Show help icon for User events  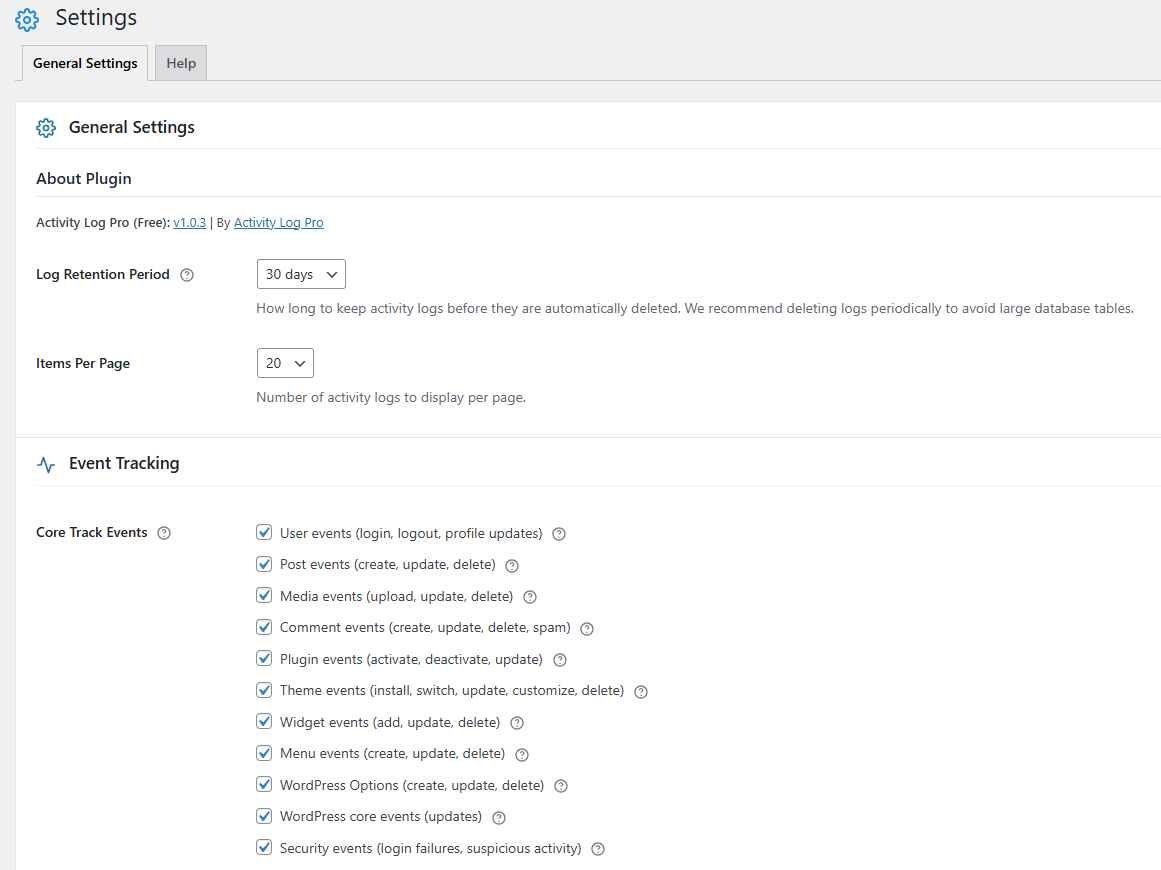pyautogui.click(x=559, y=534)
